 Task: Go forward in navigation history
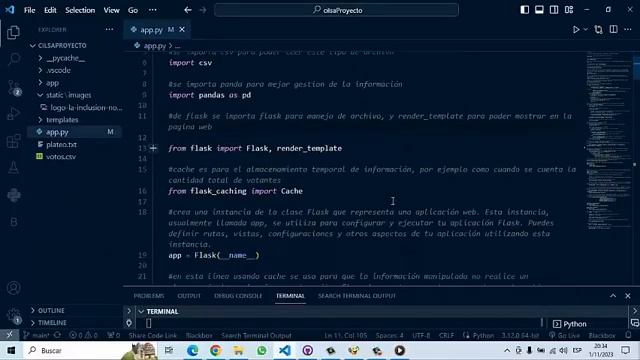[x=203, y=10]
